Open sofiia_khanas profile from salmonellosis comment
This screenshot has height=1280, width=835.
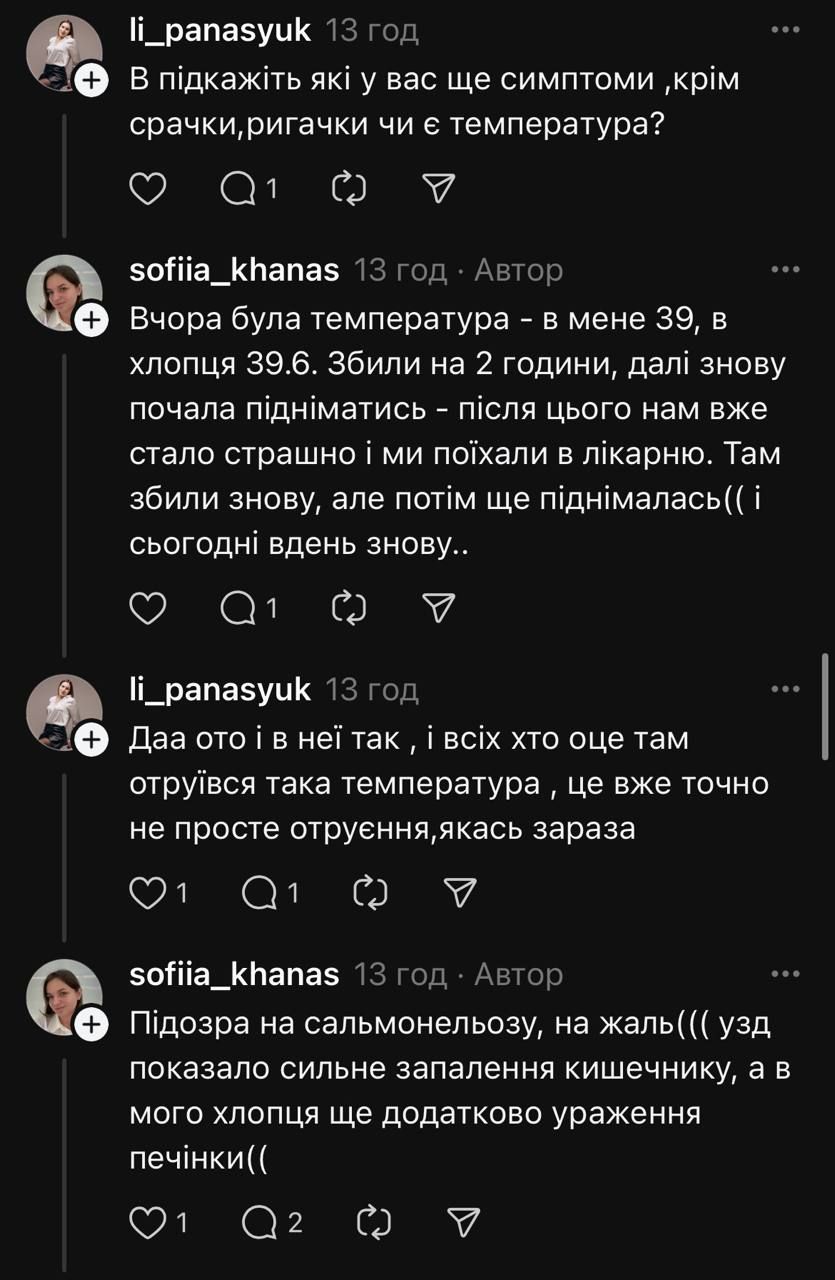coord(234,974)
